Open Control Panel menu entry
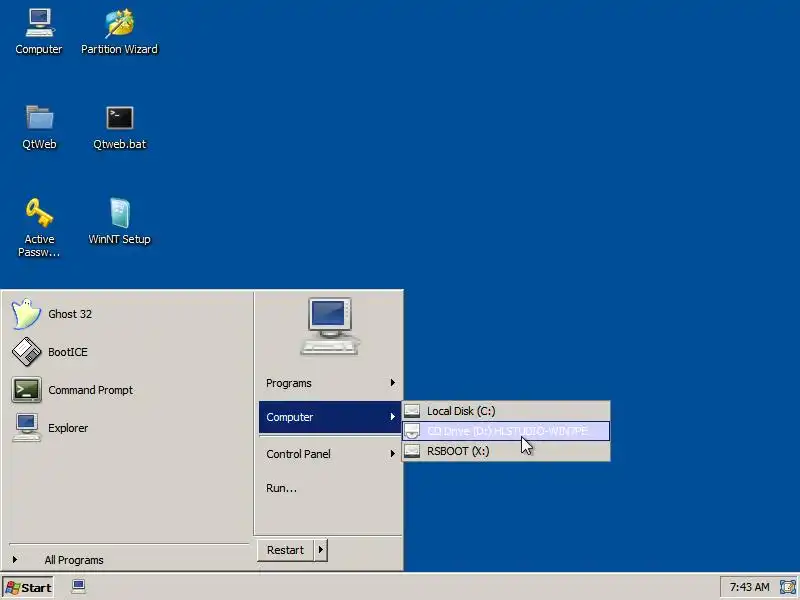 pos(330,454)
